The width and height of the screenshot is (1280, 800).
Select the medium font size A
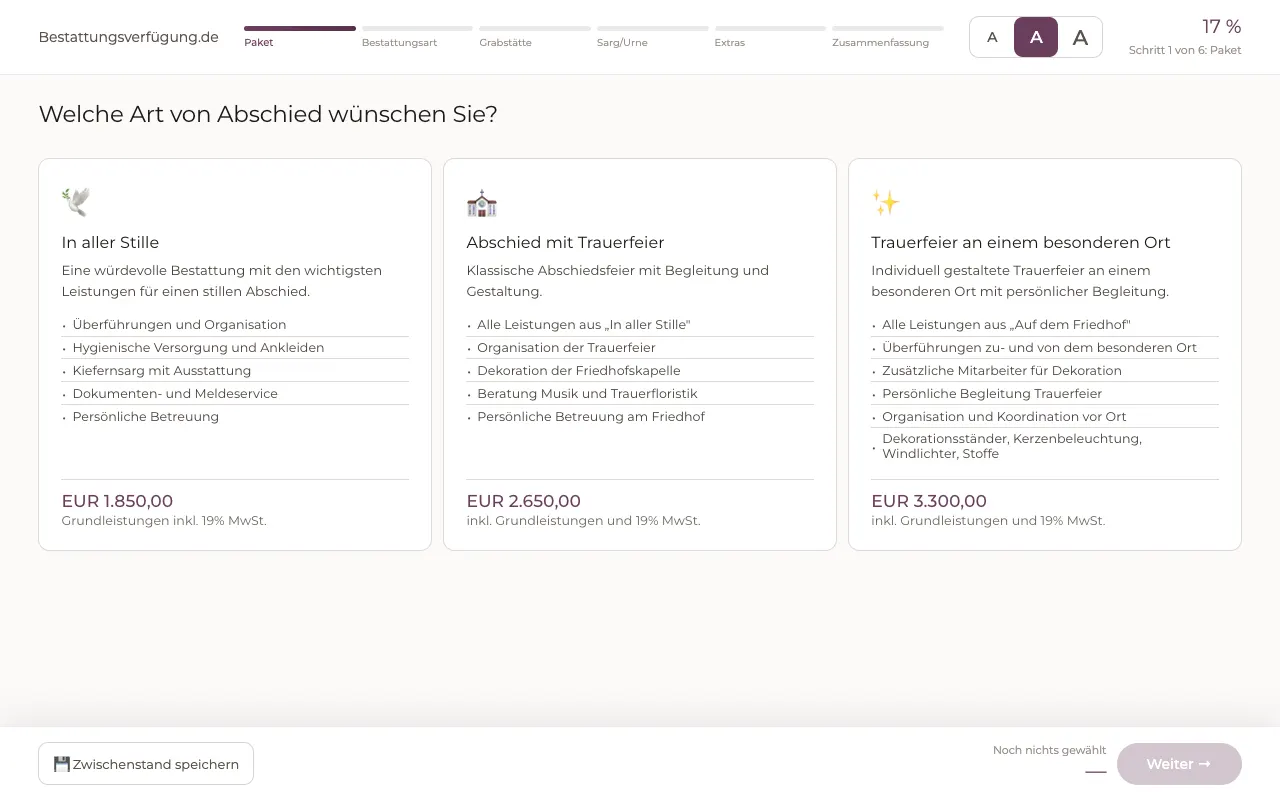coord(1036,37)
